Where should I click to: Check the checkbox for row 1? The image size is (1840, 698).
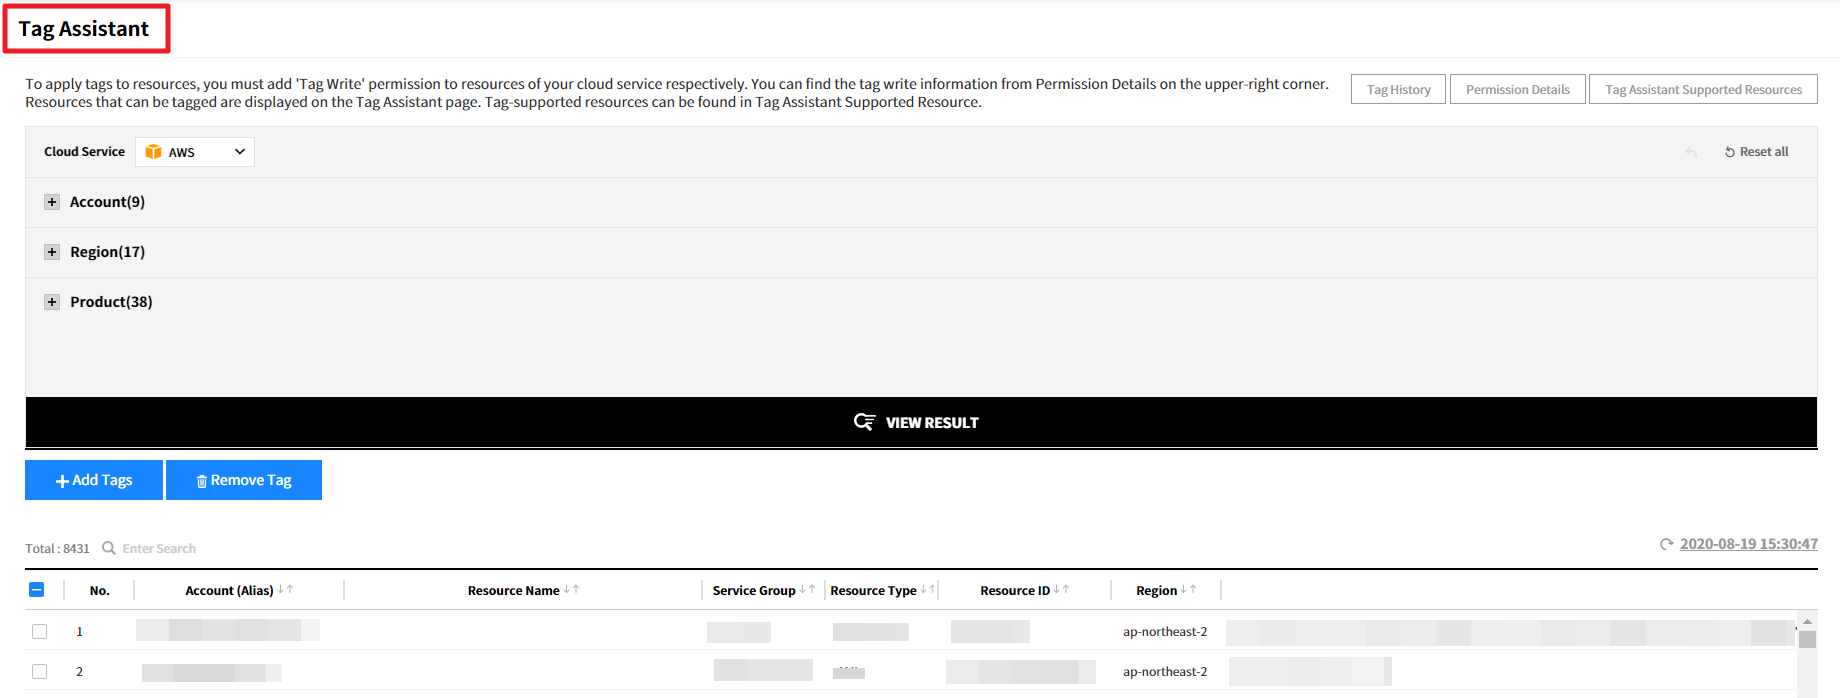pyautogui.click(x=39, y=631)
